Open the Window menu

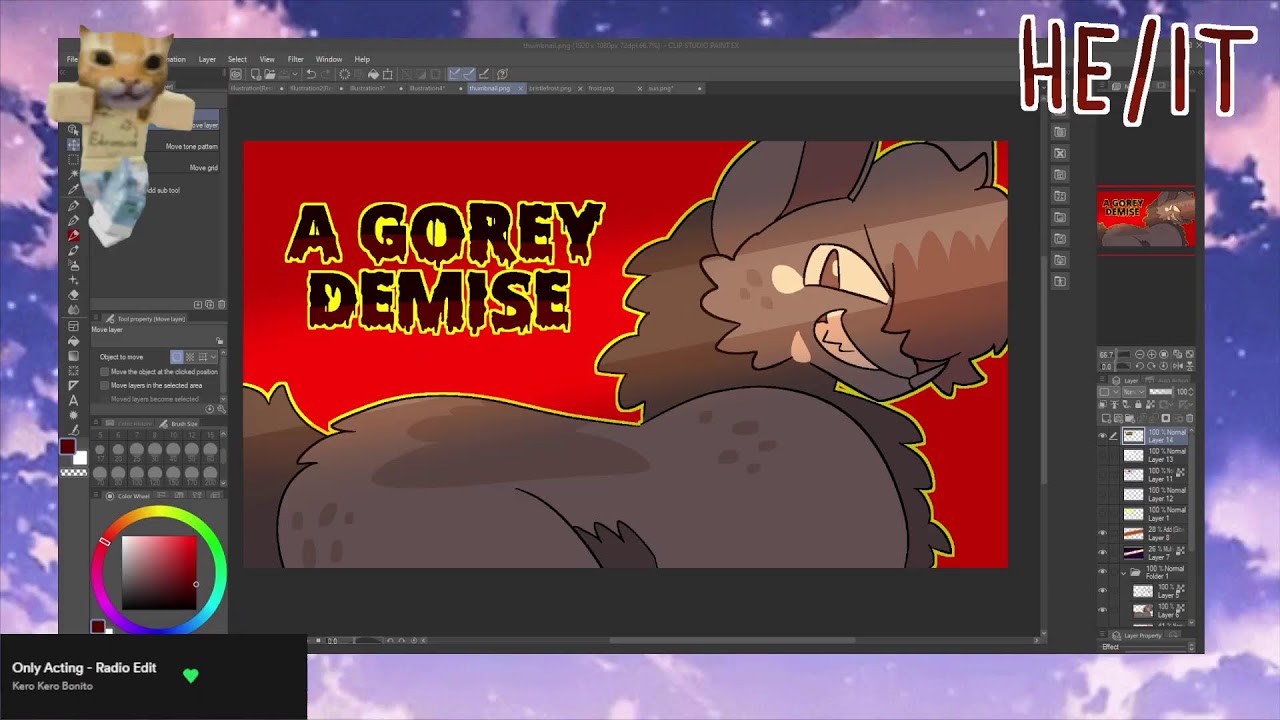tap(329, 59)
